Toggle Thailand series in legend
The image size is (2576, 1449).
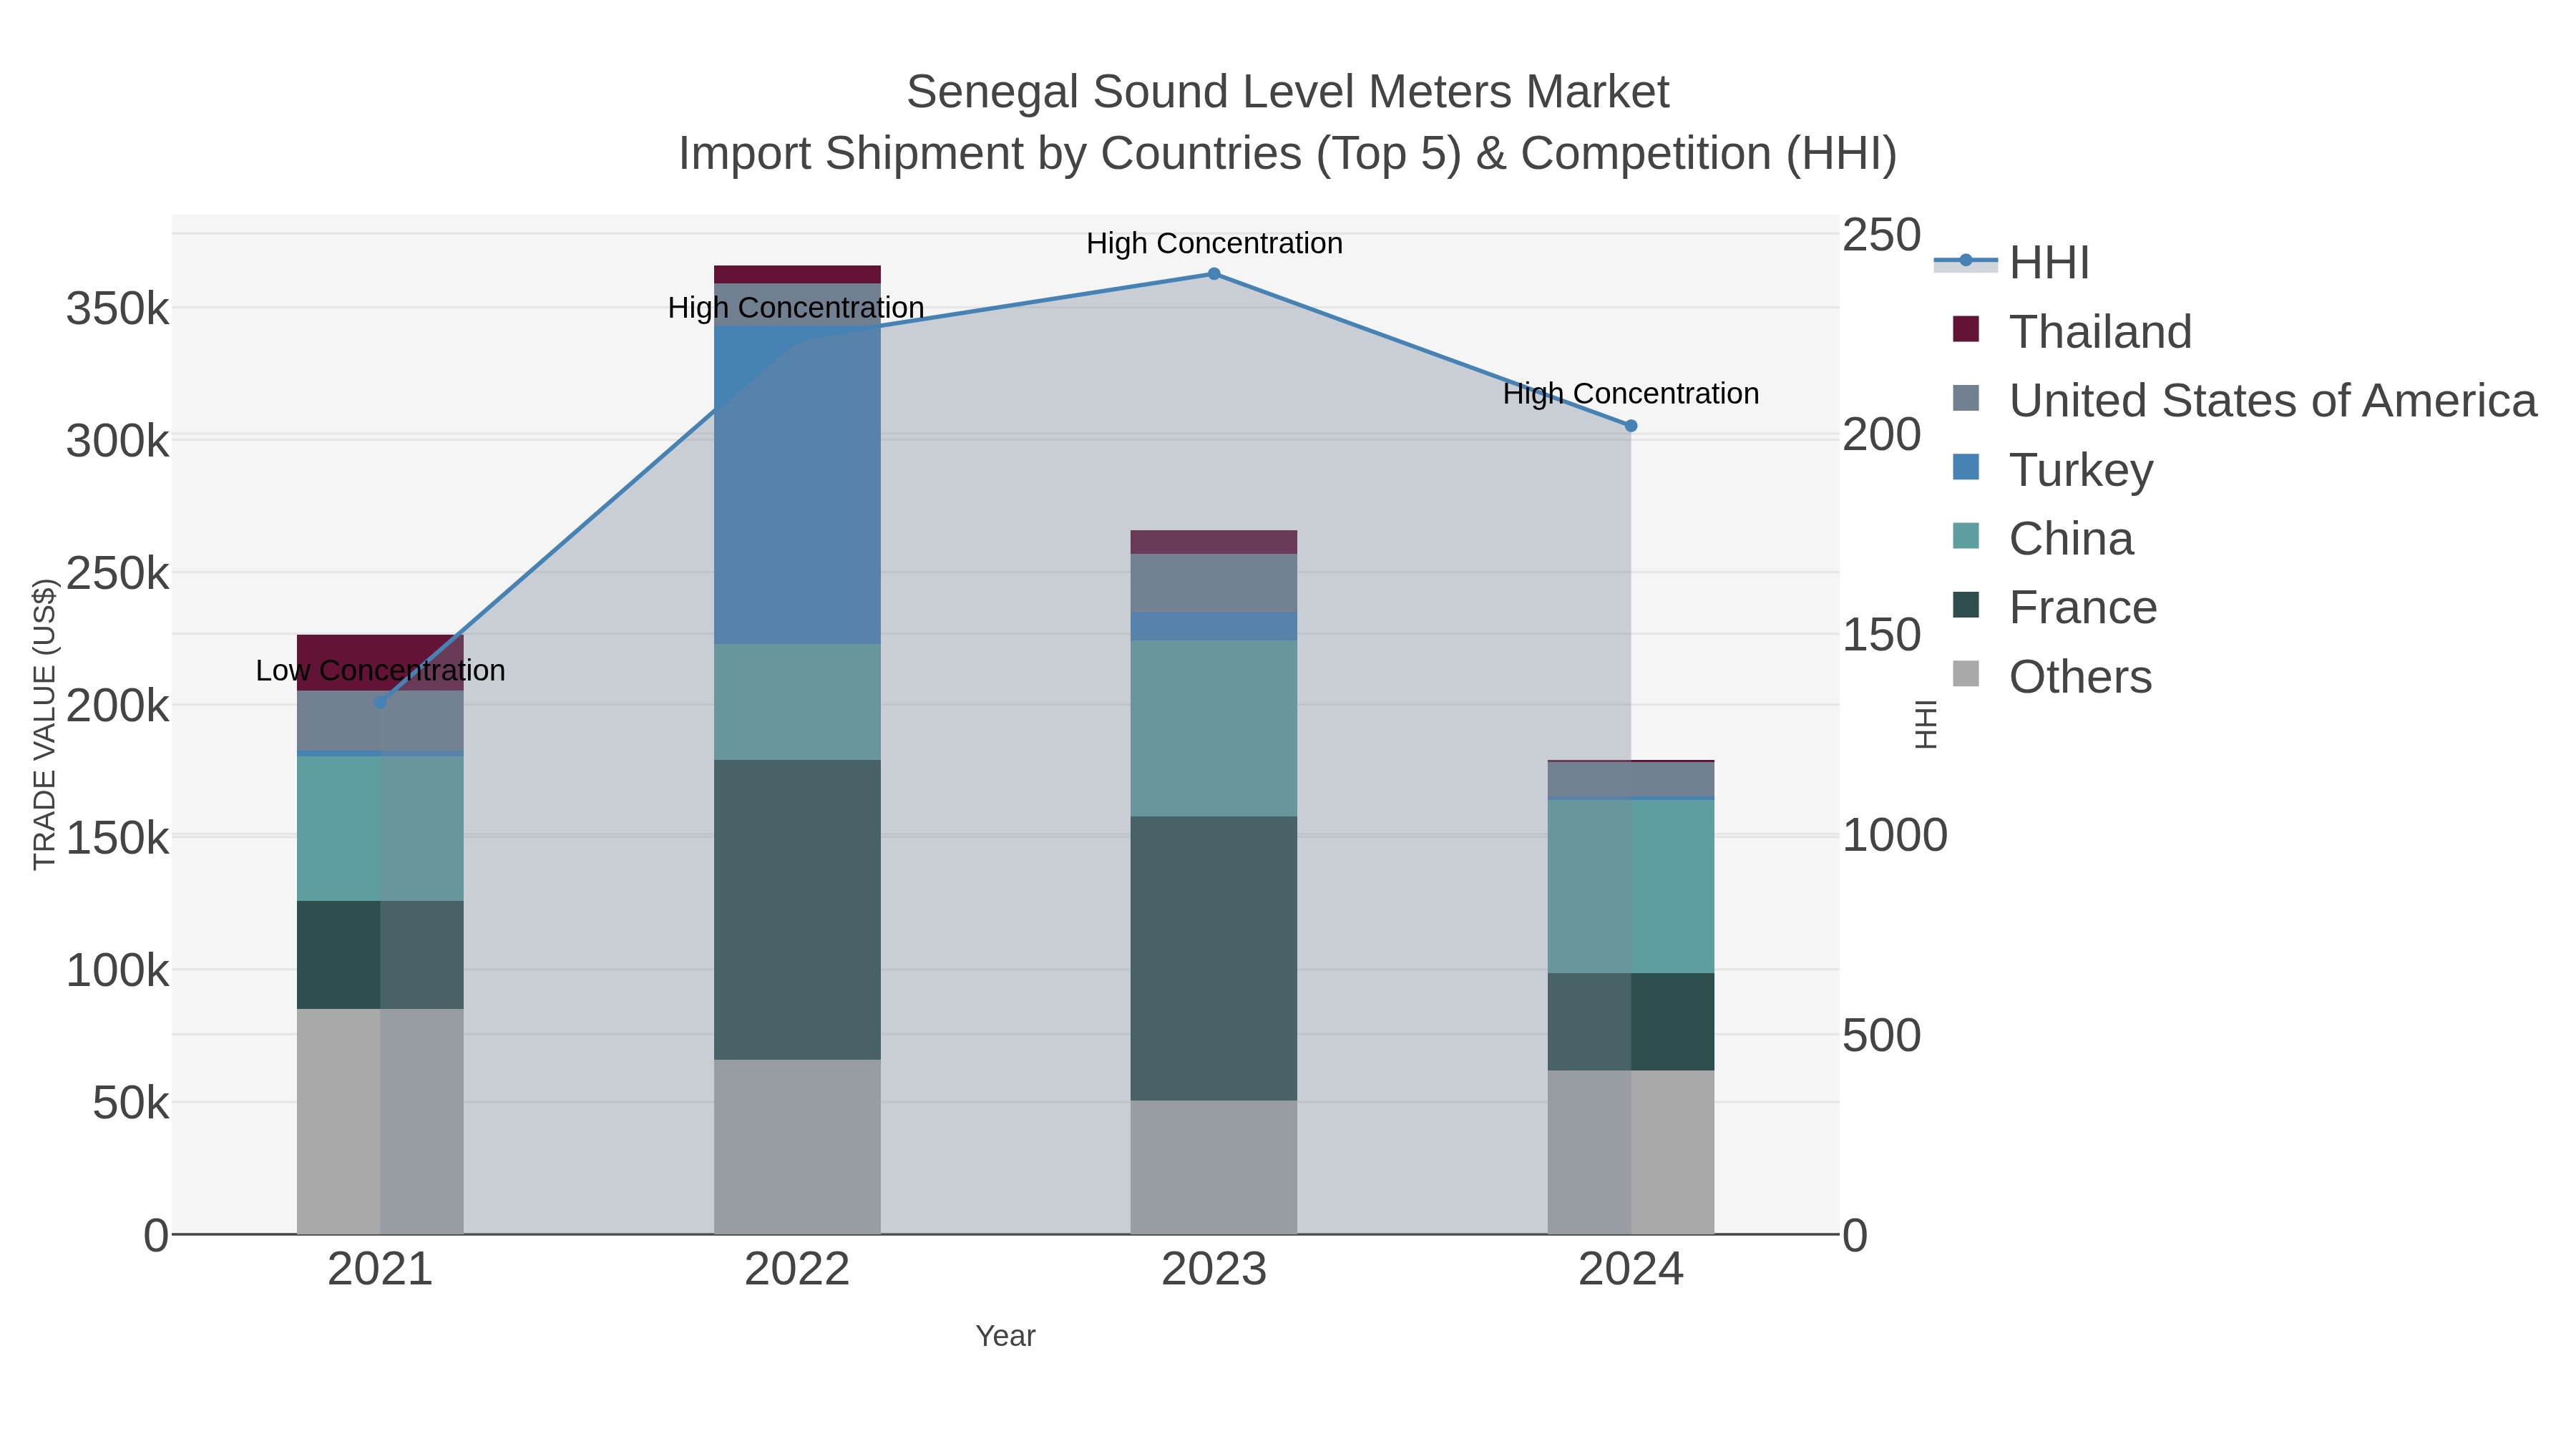2072,331
